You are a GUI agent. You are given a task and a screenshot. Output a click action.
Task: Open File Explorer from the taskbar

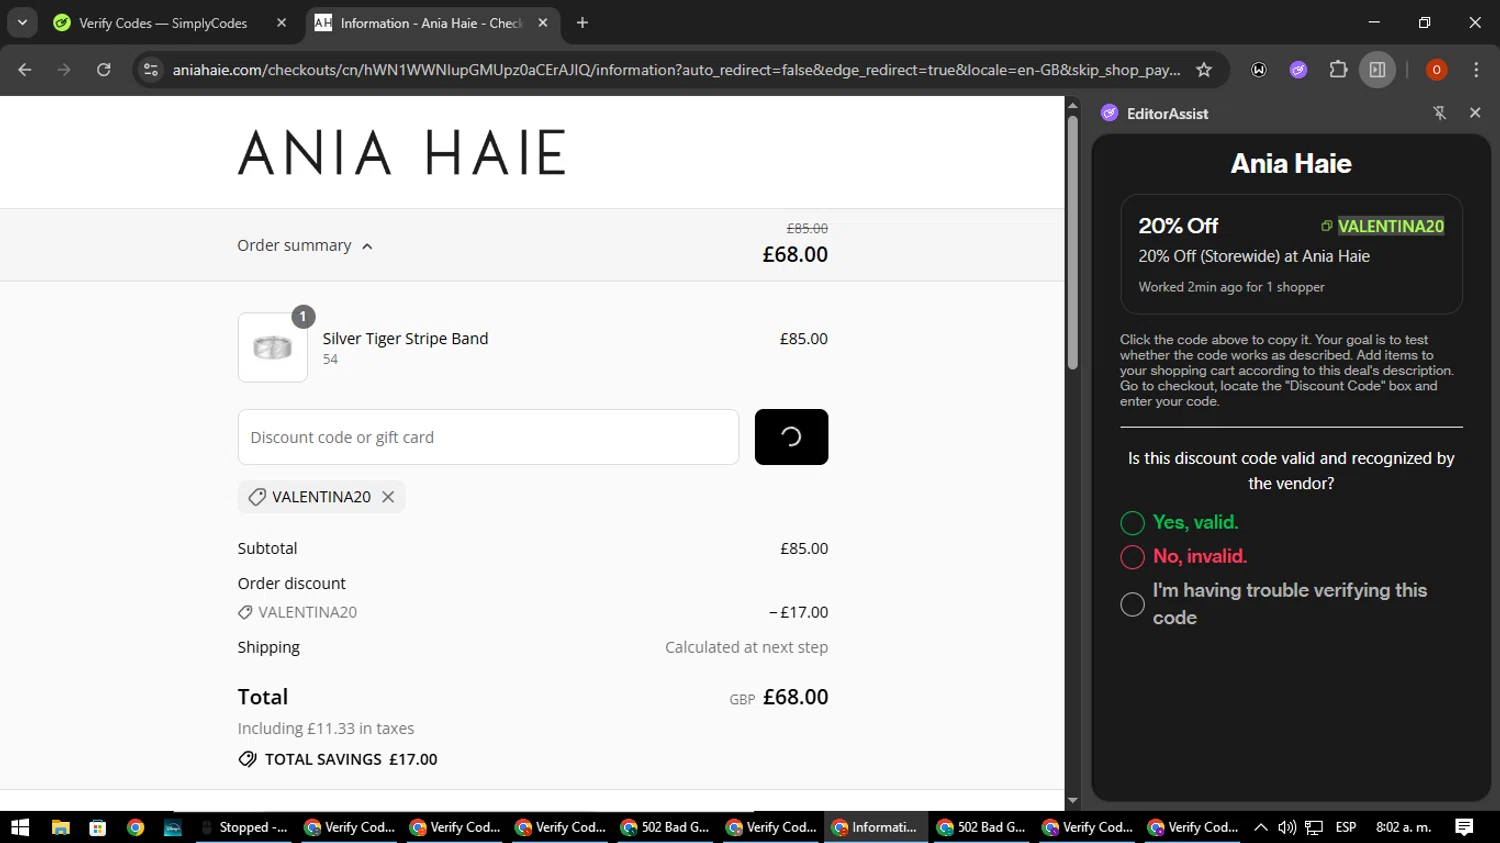(x=61, y=827)
